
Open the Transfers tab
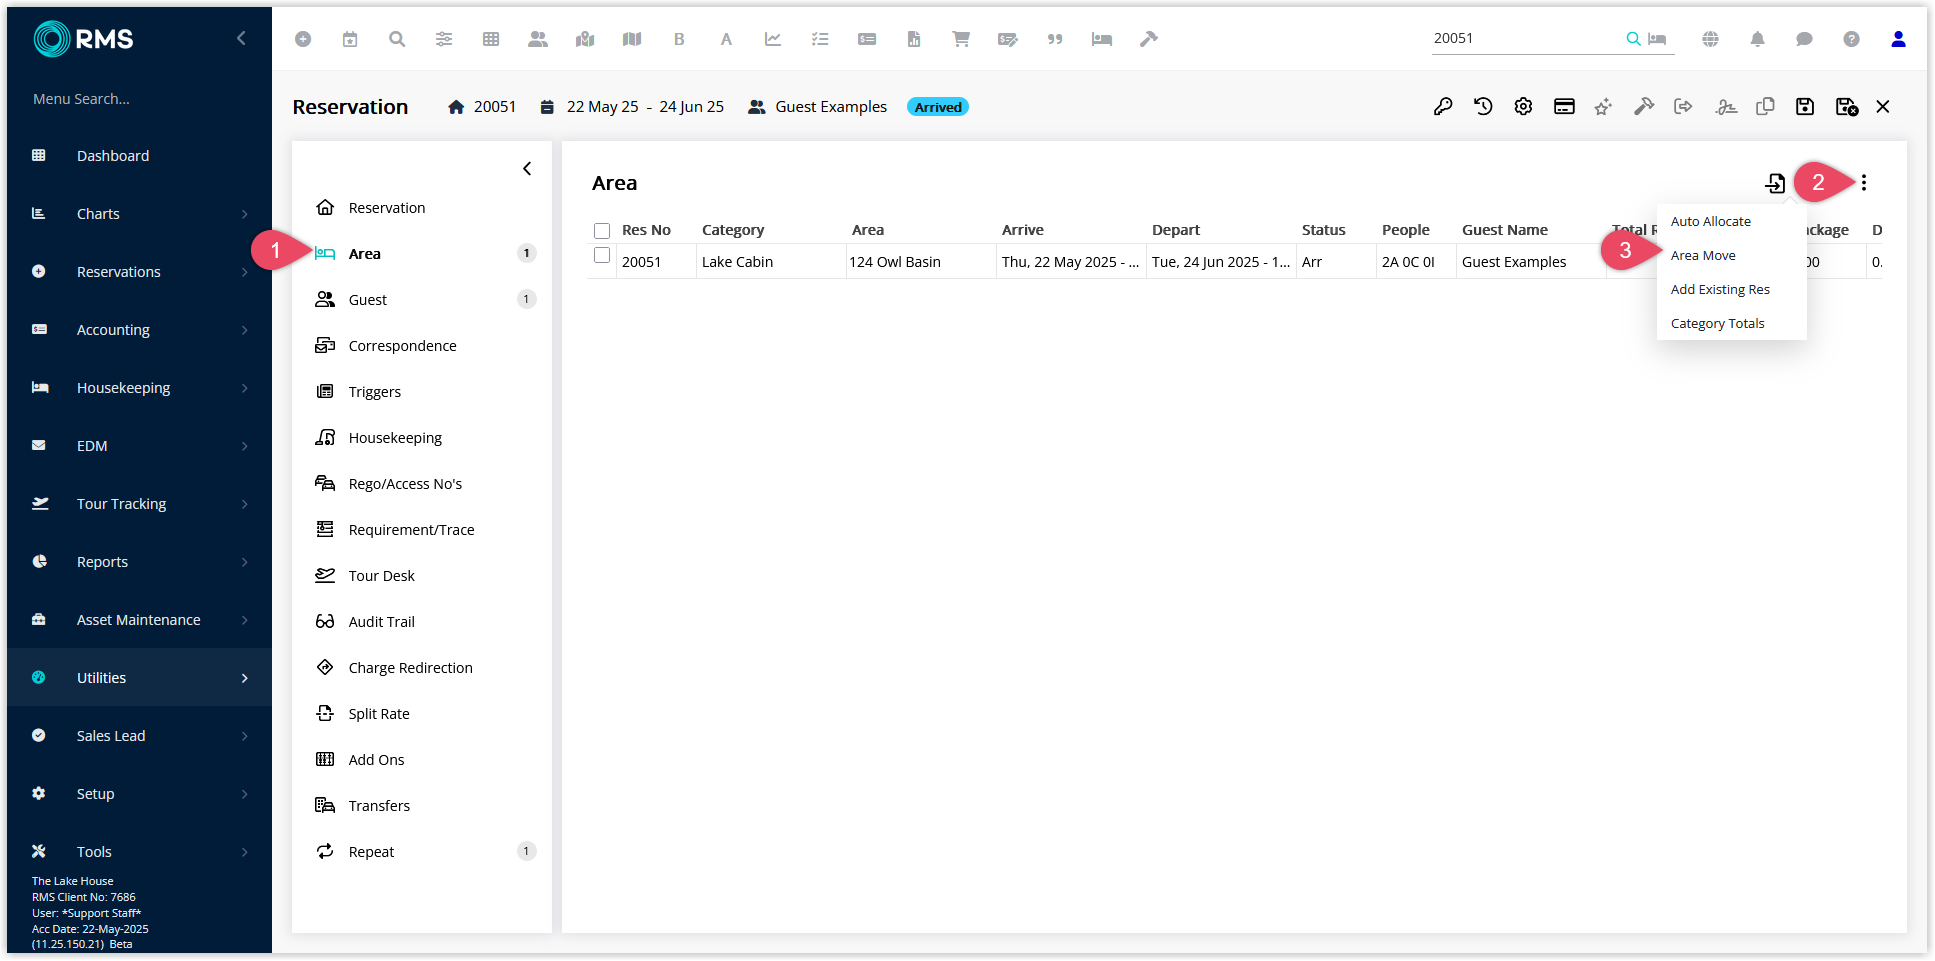(x=422, y=806)
